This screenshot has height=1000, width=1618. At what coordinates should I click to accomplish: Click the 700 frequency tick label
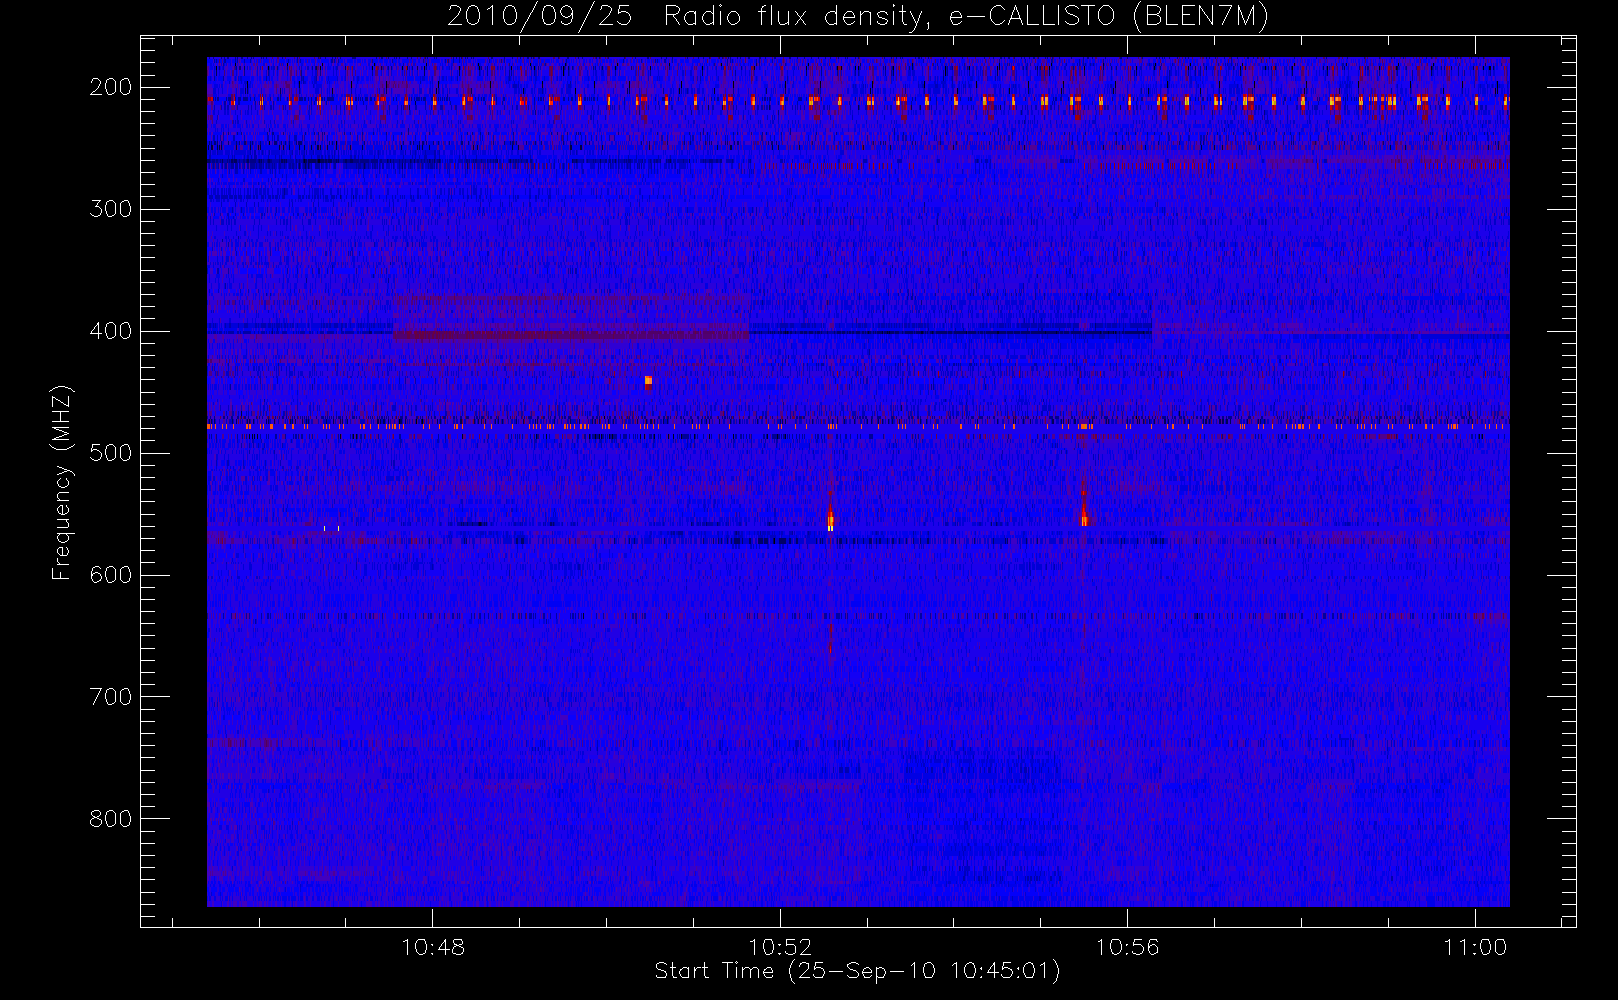pos(111,697)
